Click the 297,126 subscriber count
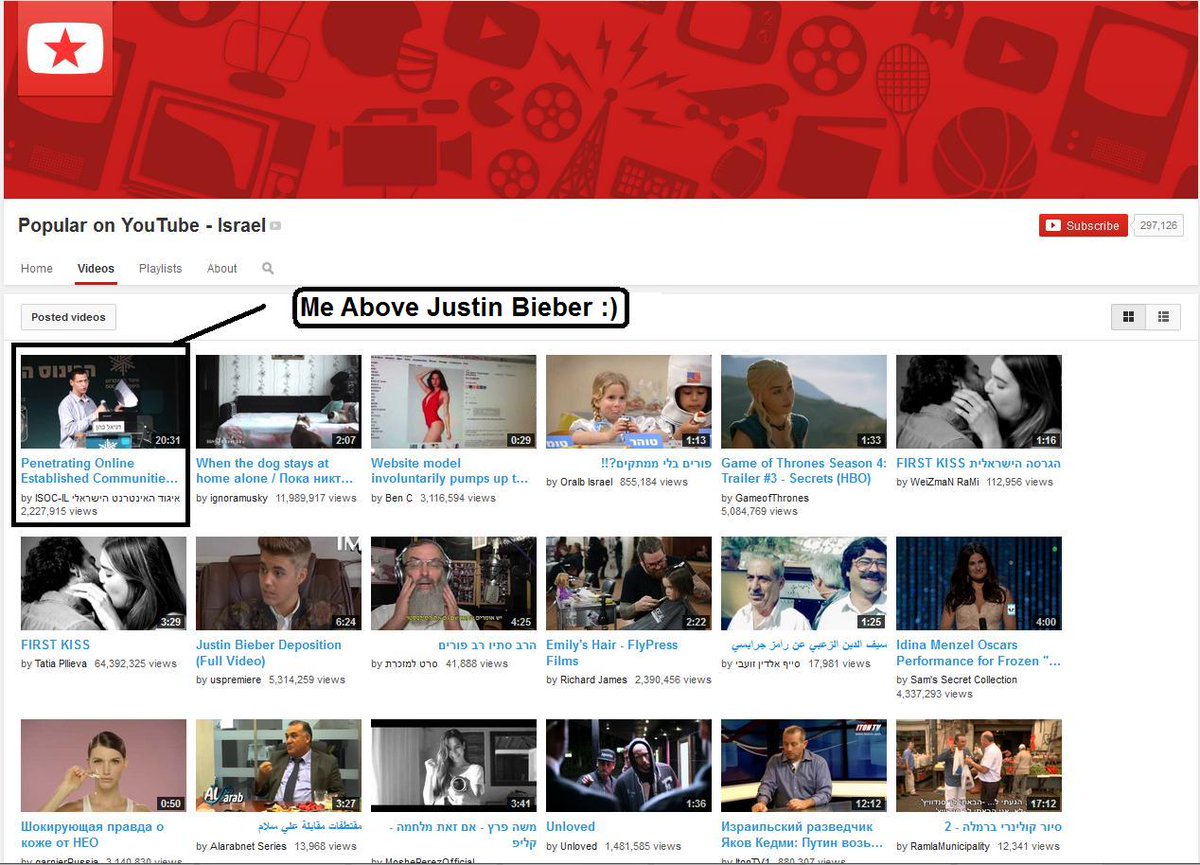This screenshot has height=865, width=1200. pyautogui.click(x=1158, y=226)
